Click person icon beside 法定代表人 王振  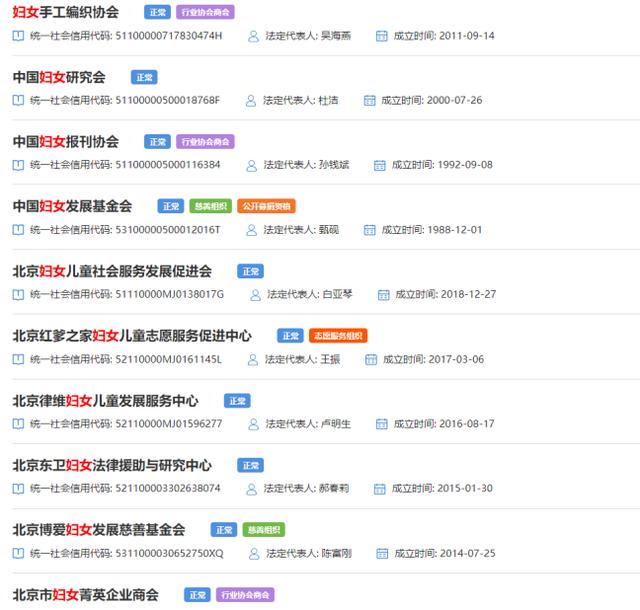click(253, 360)
